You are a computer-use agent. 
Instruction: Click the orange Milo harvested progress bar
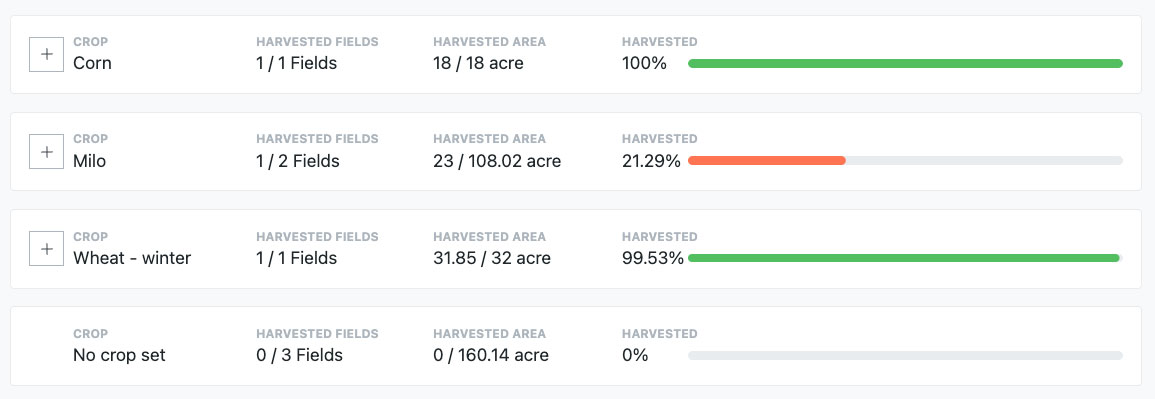click(767, 160)
